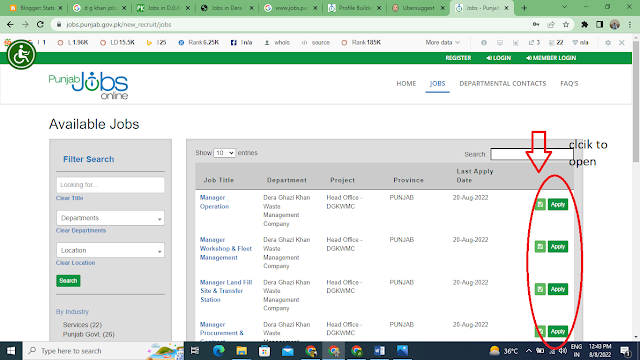Click the Windows taskbar search box
Viewport: 640px width, 360px height.
pyautogui.click(x=104, y=351)
